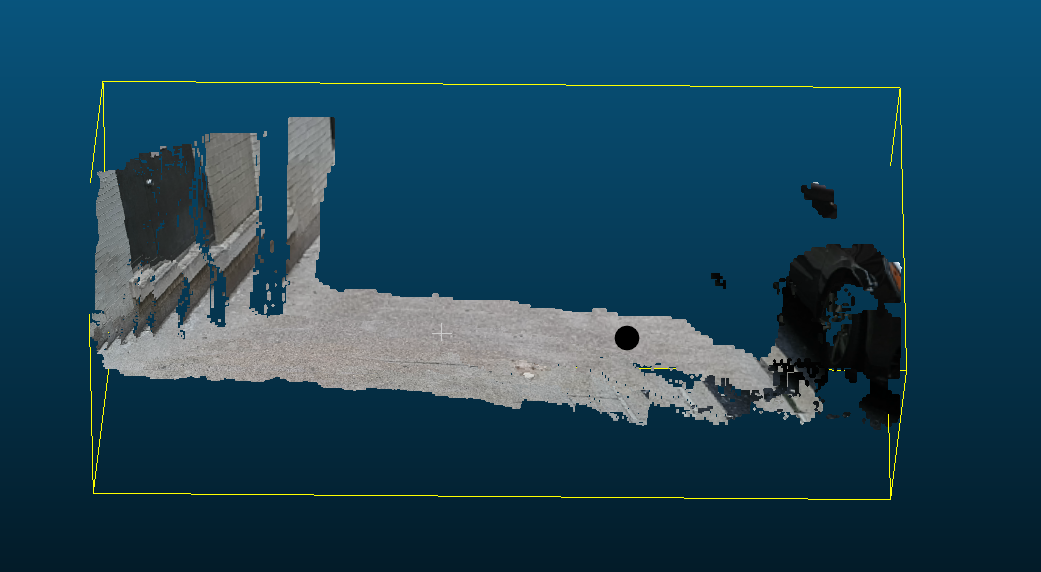Click the black circular marker on the ground

626,338
